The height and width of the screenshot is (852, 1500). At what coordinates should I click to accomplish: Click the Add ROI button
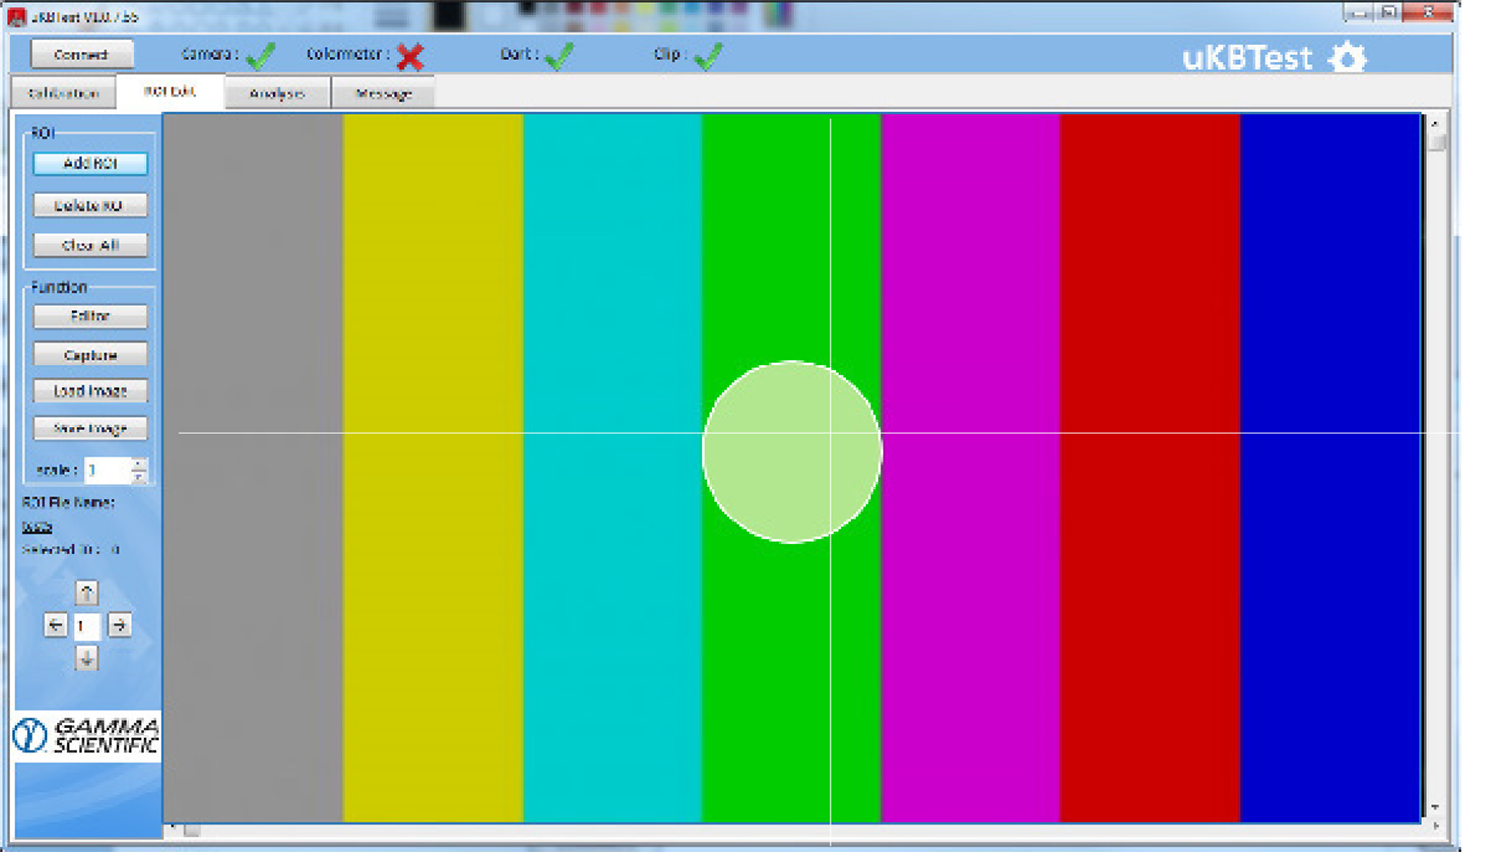coord(90,163)
